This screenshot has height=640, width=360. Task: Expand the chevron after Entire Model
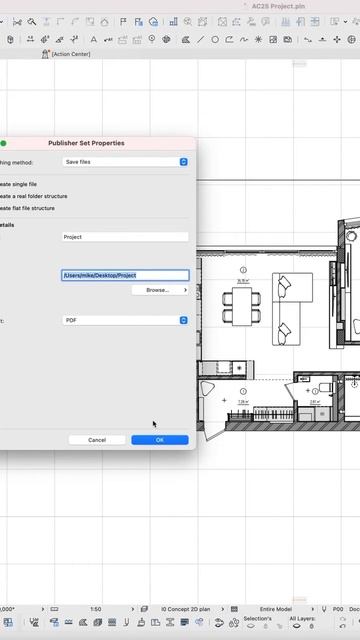click(x=313, y=609)
